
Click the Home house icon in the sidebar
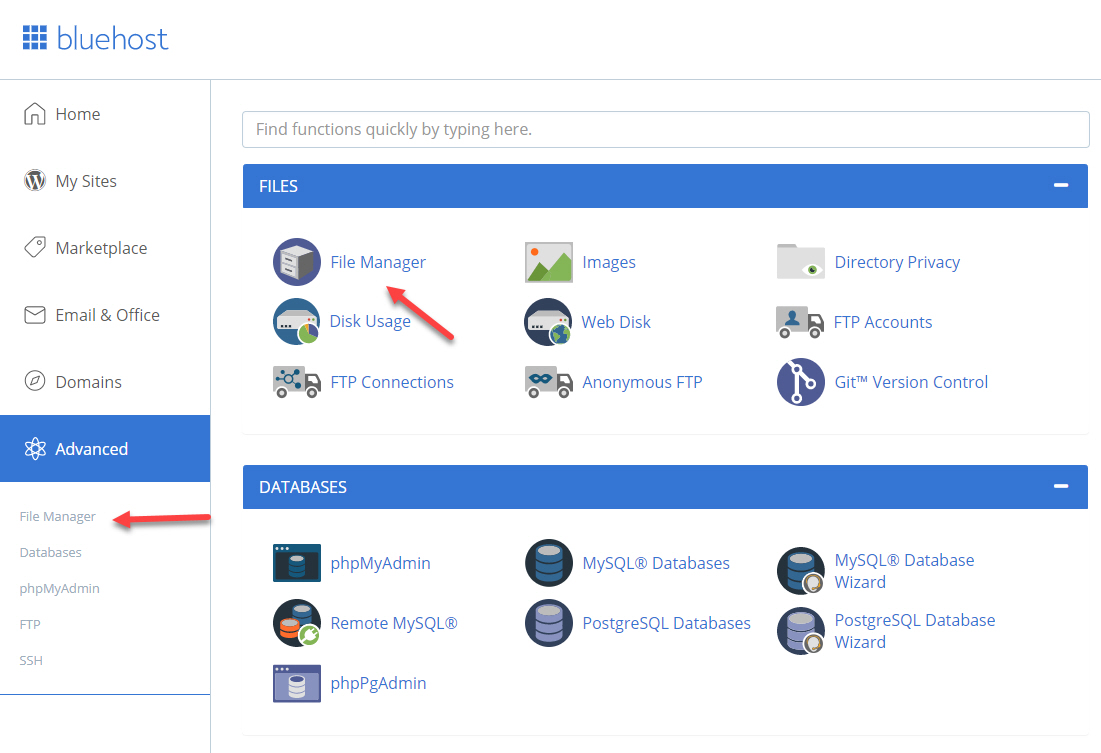34,114
